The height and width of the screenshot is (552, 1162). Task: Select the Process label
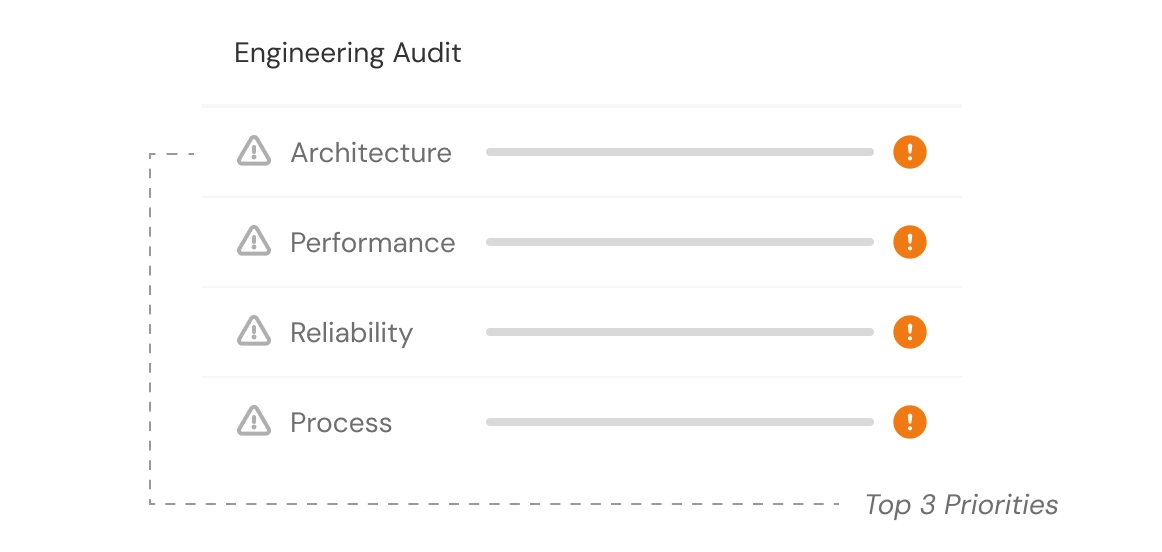(340, 423)
